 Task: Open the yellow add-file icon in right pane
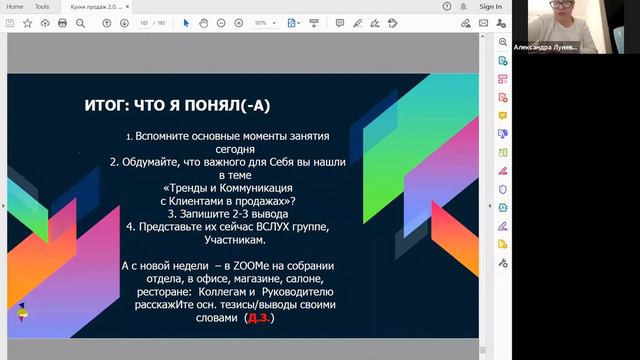pos(503,244)
